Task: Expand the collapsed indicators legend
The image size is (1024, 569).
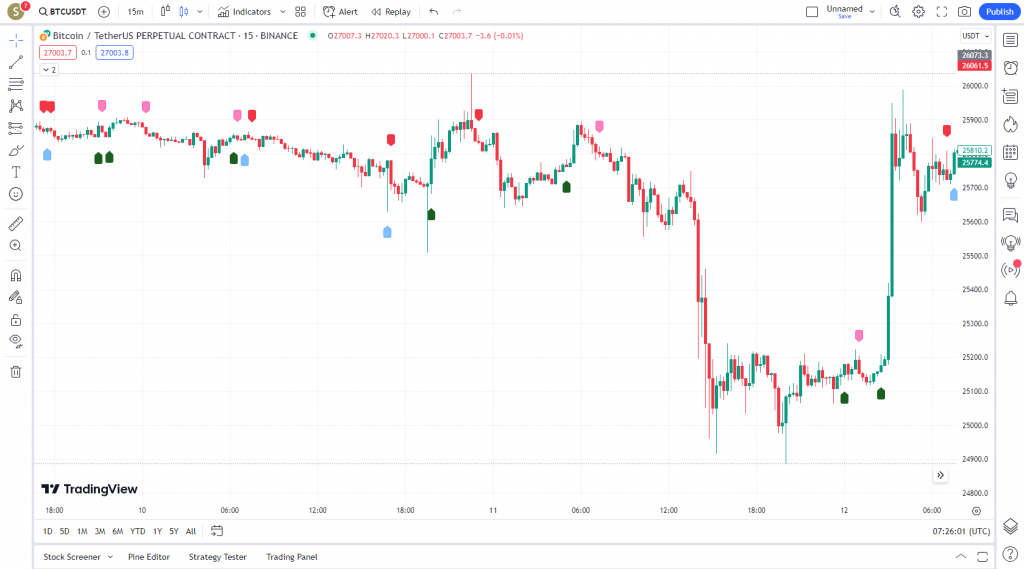Action: (x=48, y=70)
